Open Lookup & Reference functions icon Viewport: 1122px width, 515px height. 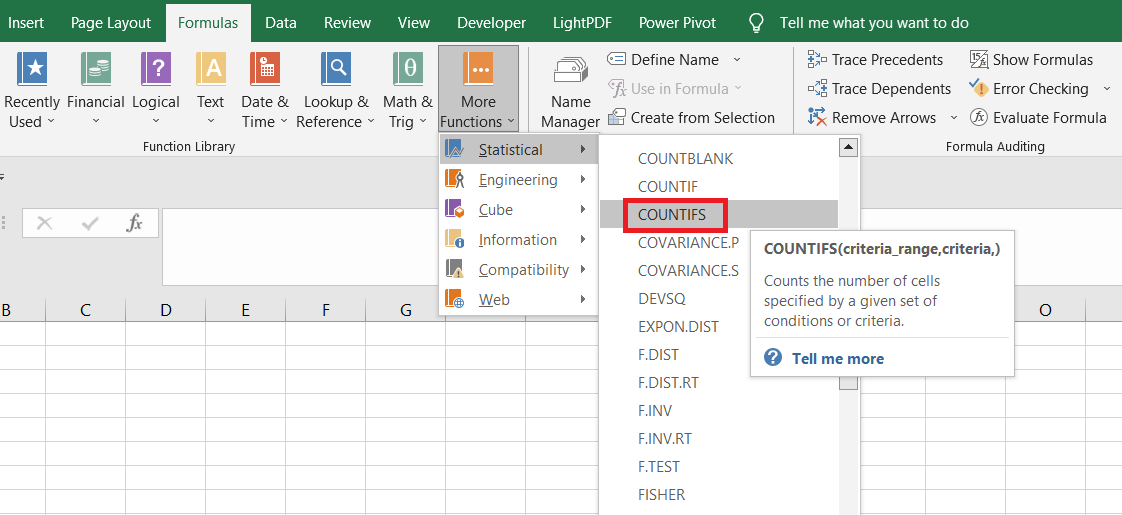pyautogui.click(x=336, y=70)
